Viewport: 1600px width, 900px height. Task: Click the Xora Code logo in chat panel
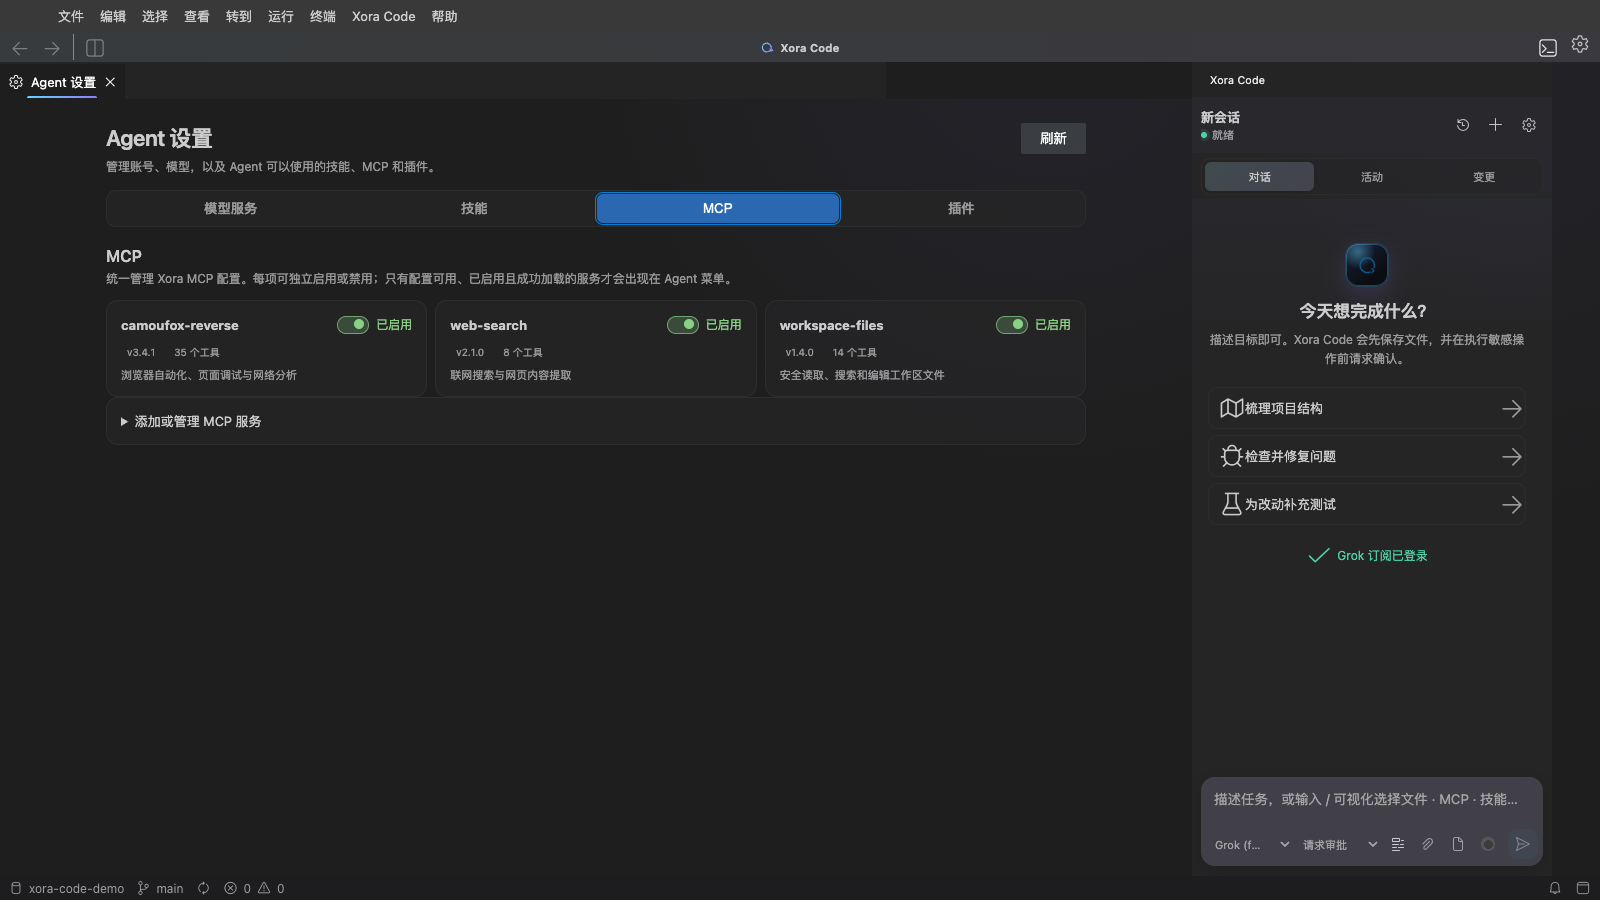coord(1367,265)
